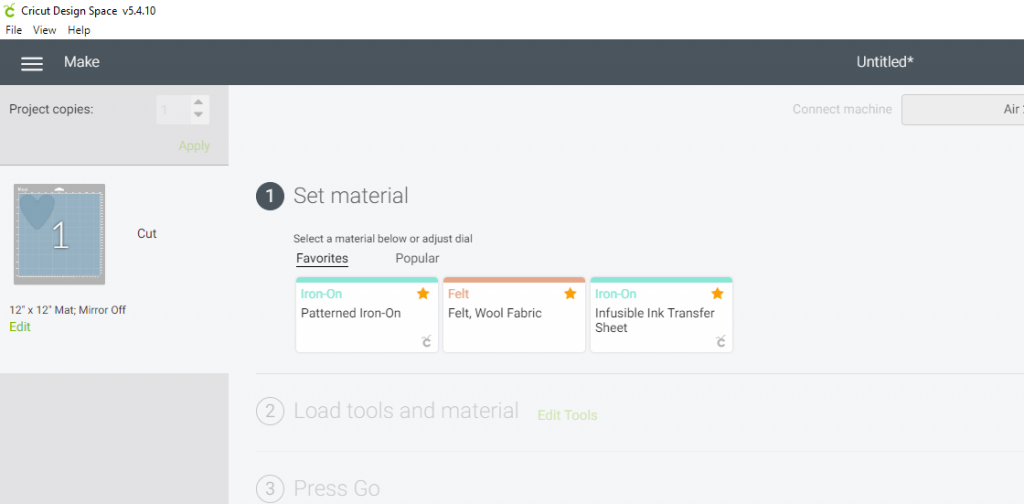
Task: Open the View menu
Action: tap(44, 30)
